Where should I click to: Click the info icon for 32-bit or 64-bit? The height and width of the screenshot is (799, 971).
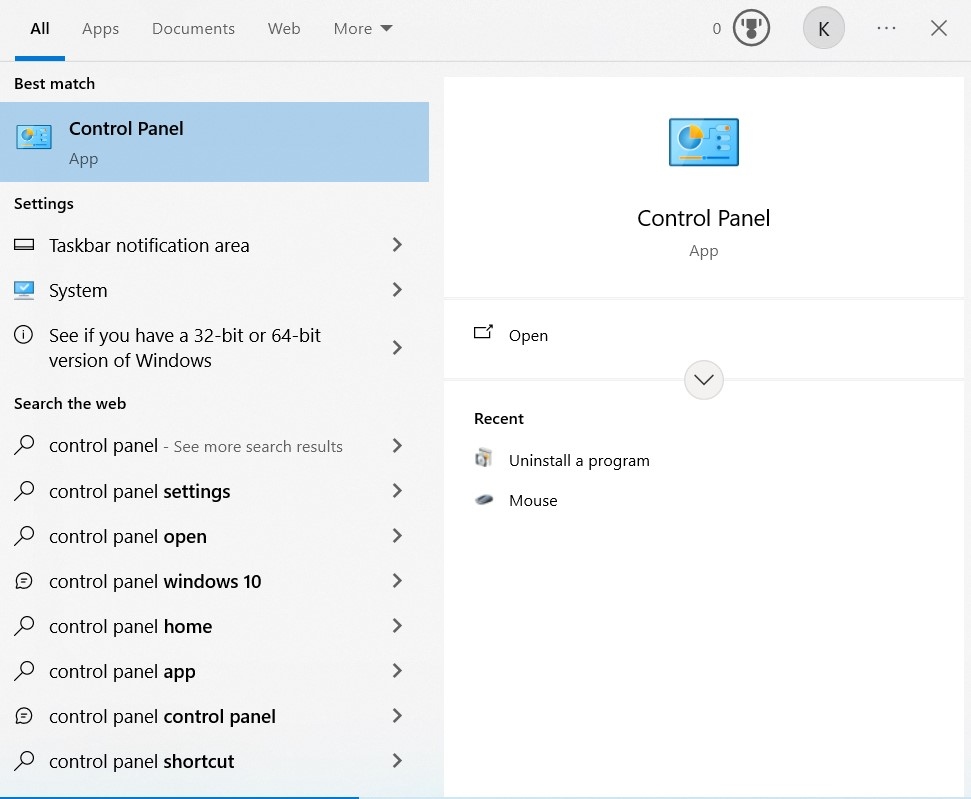pos(24,335)
